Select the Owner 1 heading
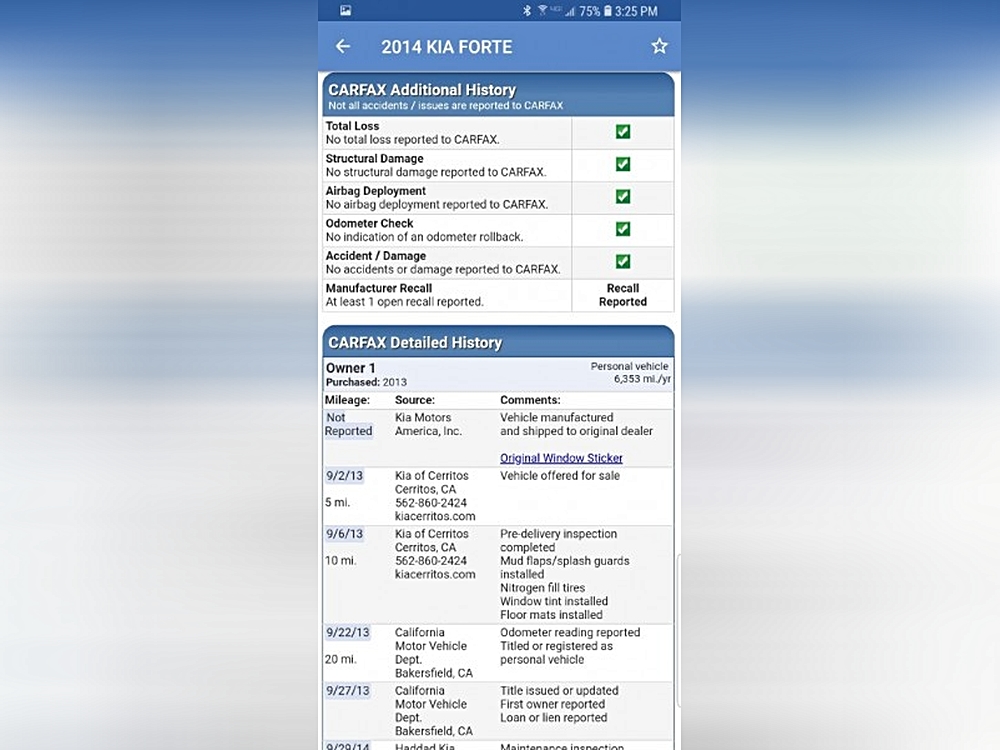 click(351, 368)
